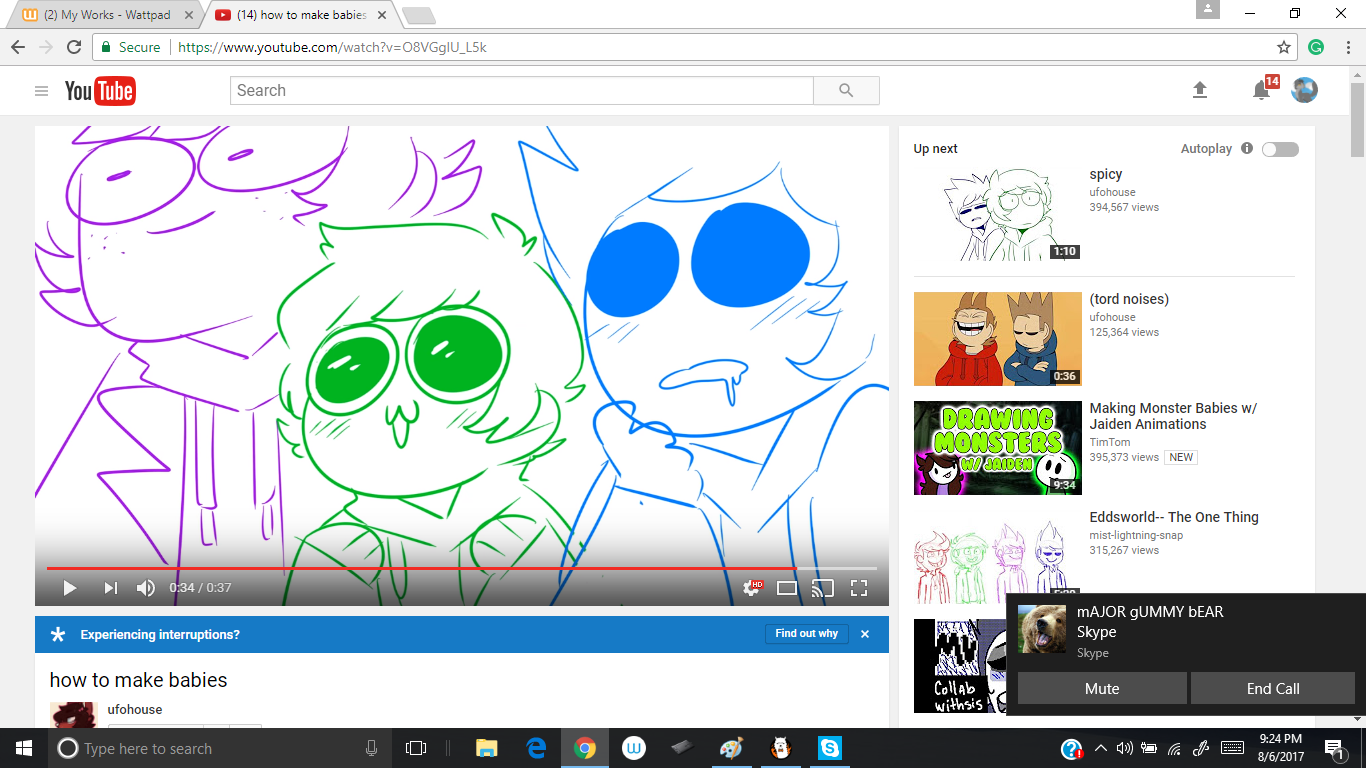Open the system volume control
1366x768 pixels.
pyautogui.click(x=1125, y=748)
